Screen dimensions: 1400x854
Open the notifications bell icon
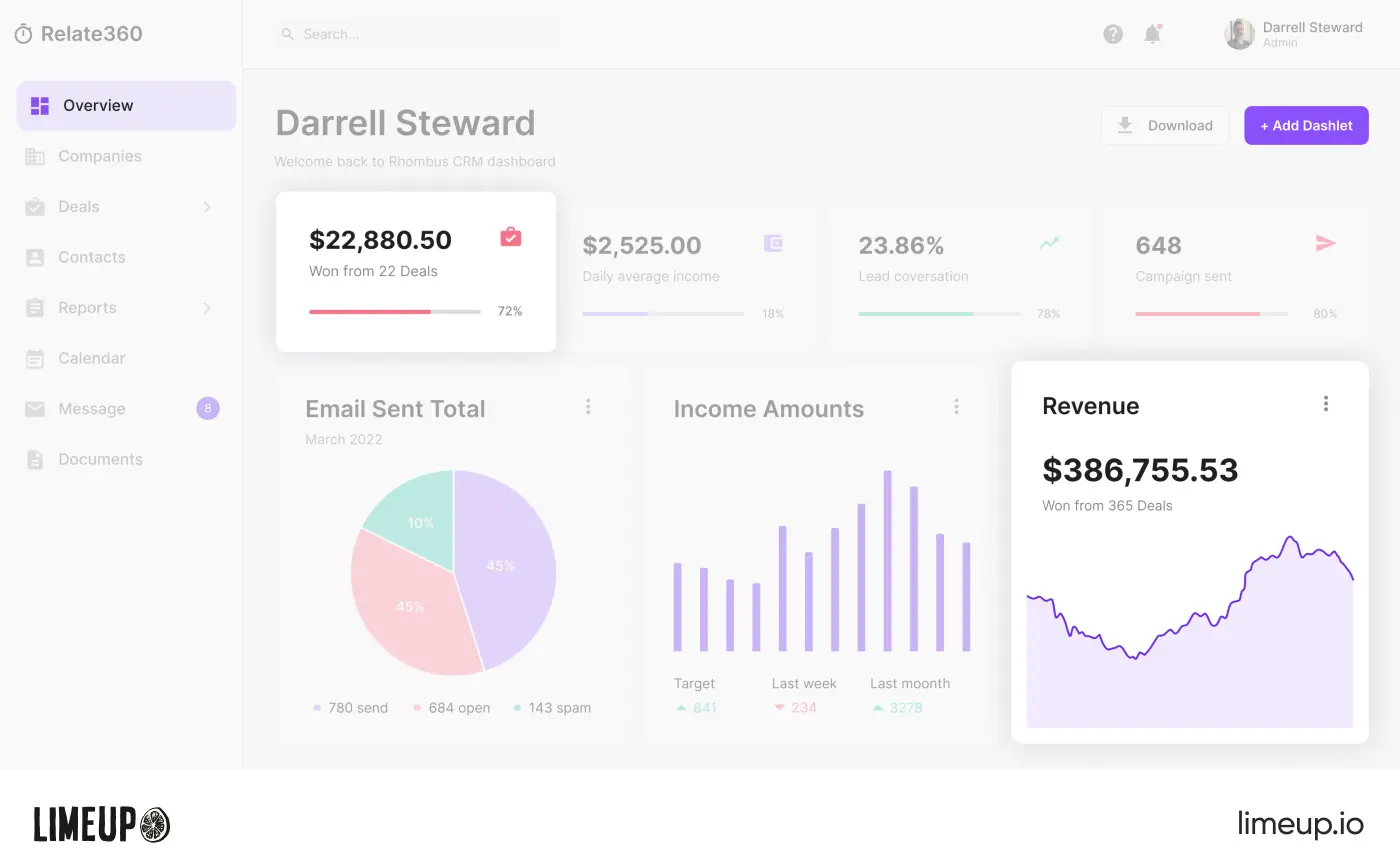coord(1153,34)
